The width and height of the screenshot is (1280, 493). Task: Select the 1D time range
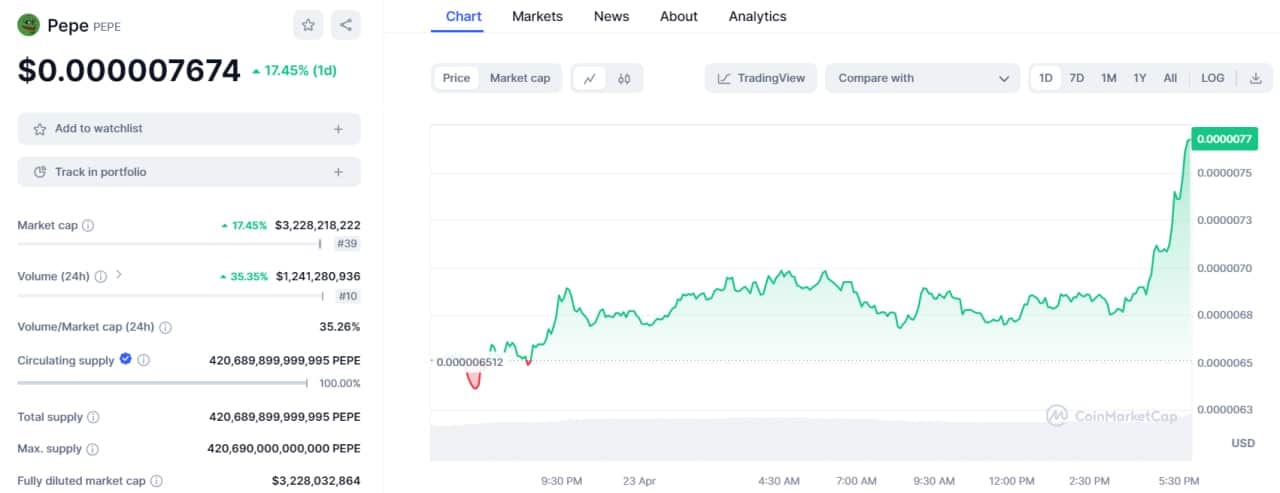pos(1045,78)
